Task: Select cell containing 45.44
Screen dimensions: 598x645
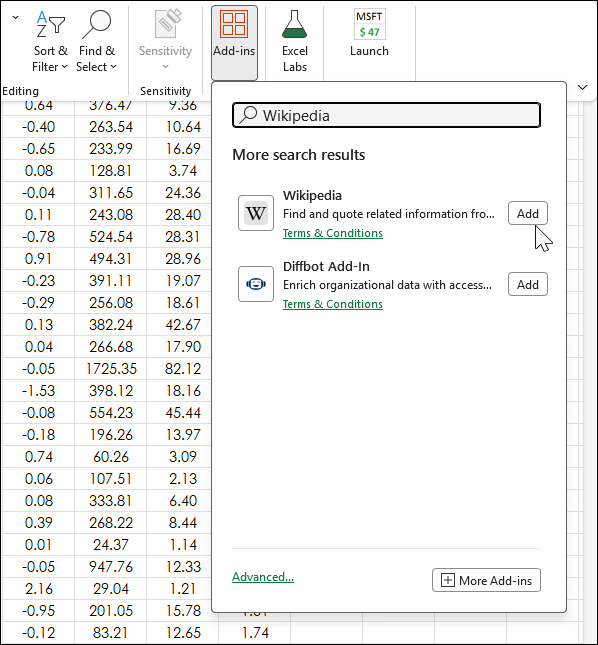Action: [183, 413]
